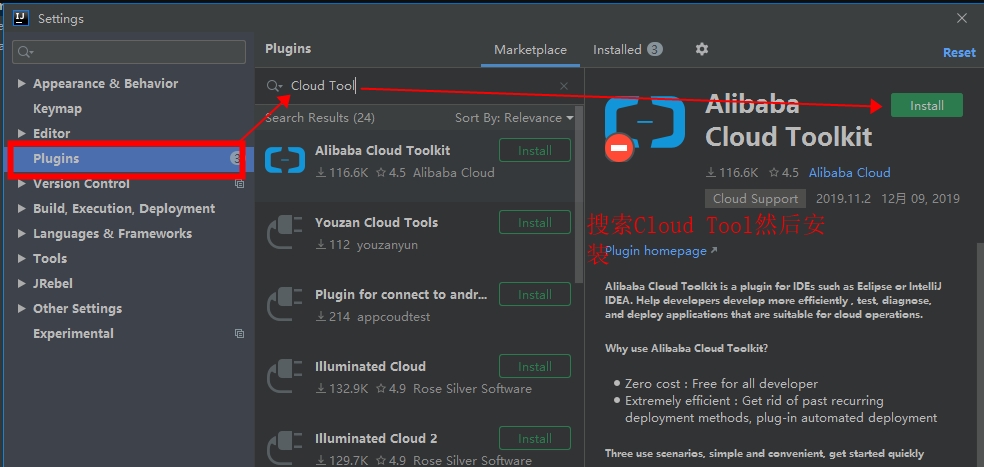The width and height of the screenshot is (984, 467).
Task: Select the Alibaba Cloud Toolkit list icon
Action: tap(284, 160)
